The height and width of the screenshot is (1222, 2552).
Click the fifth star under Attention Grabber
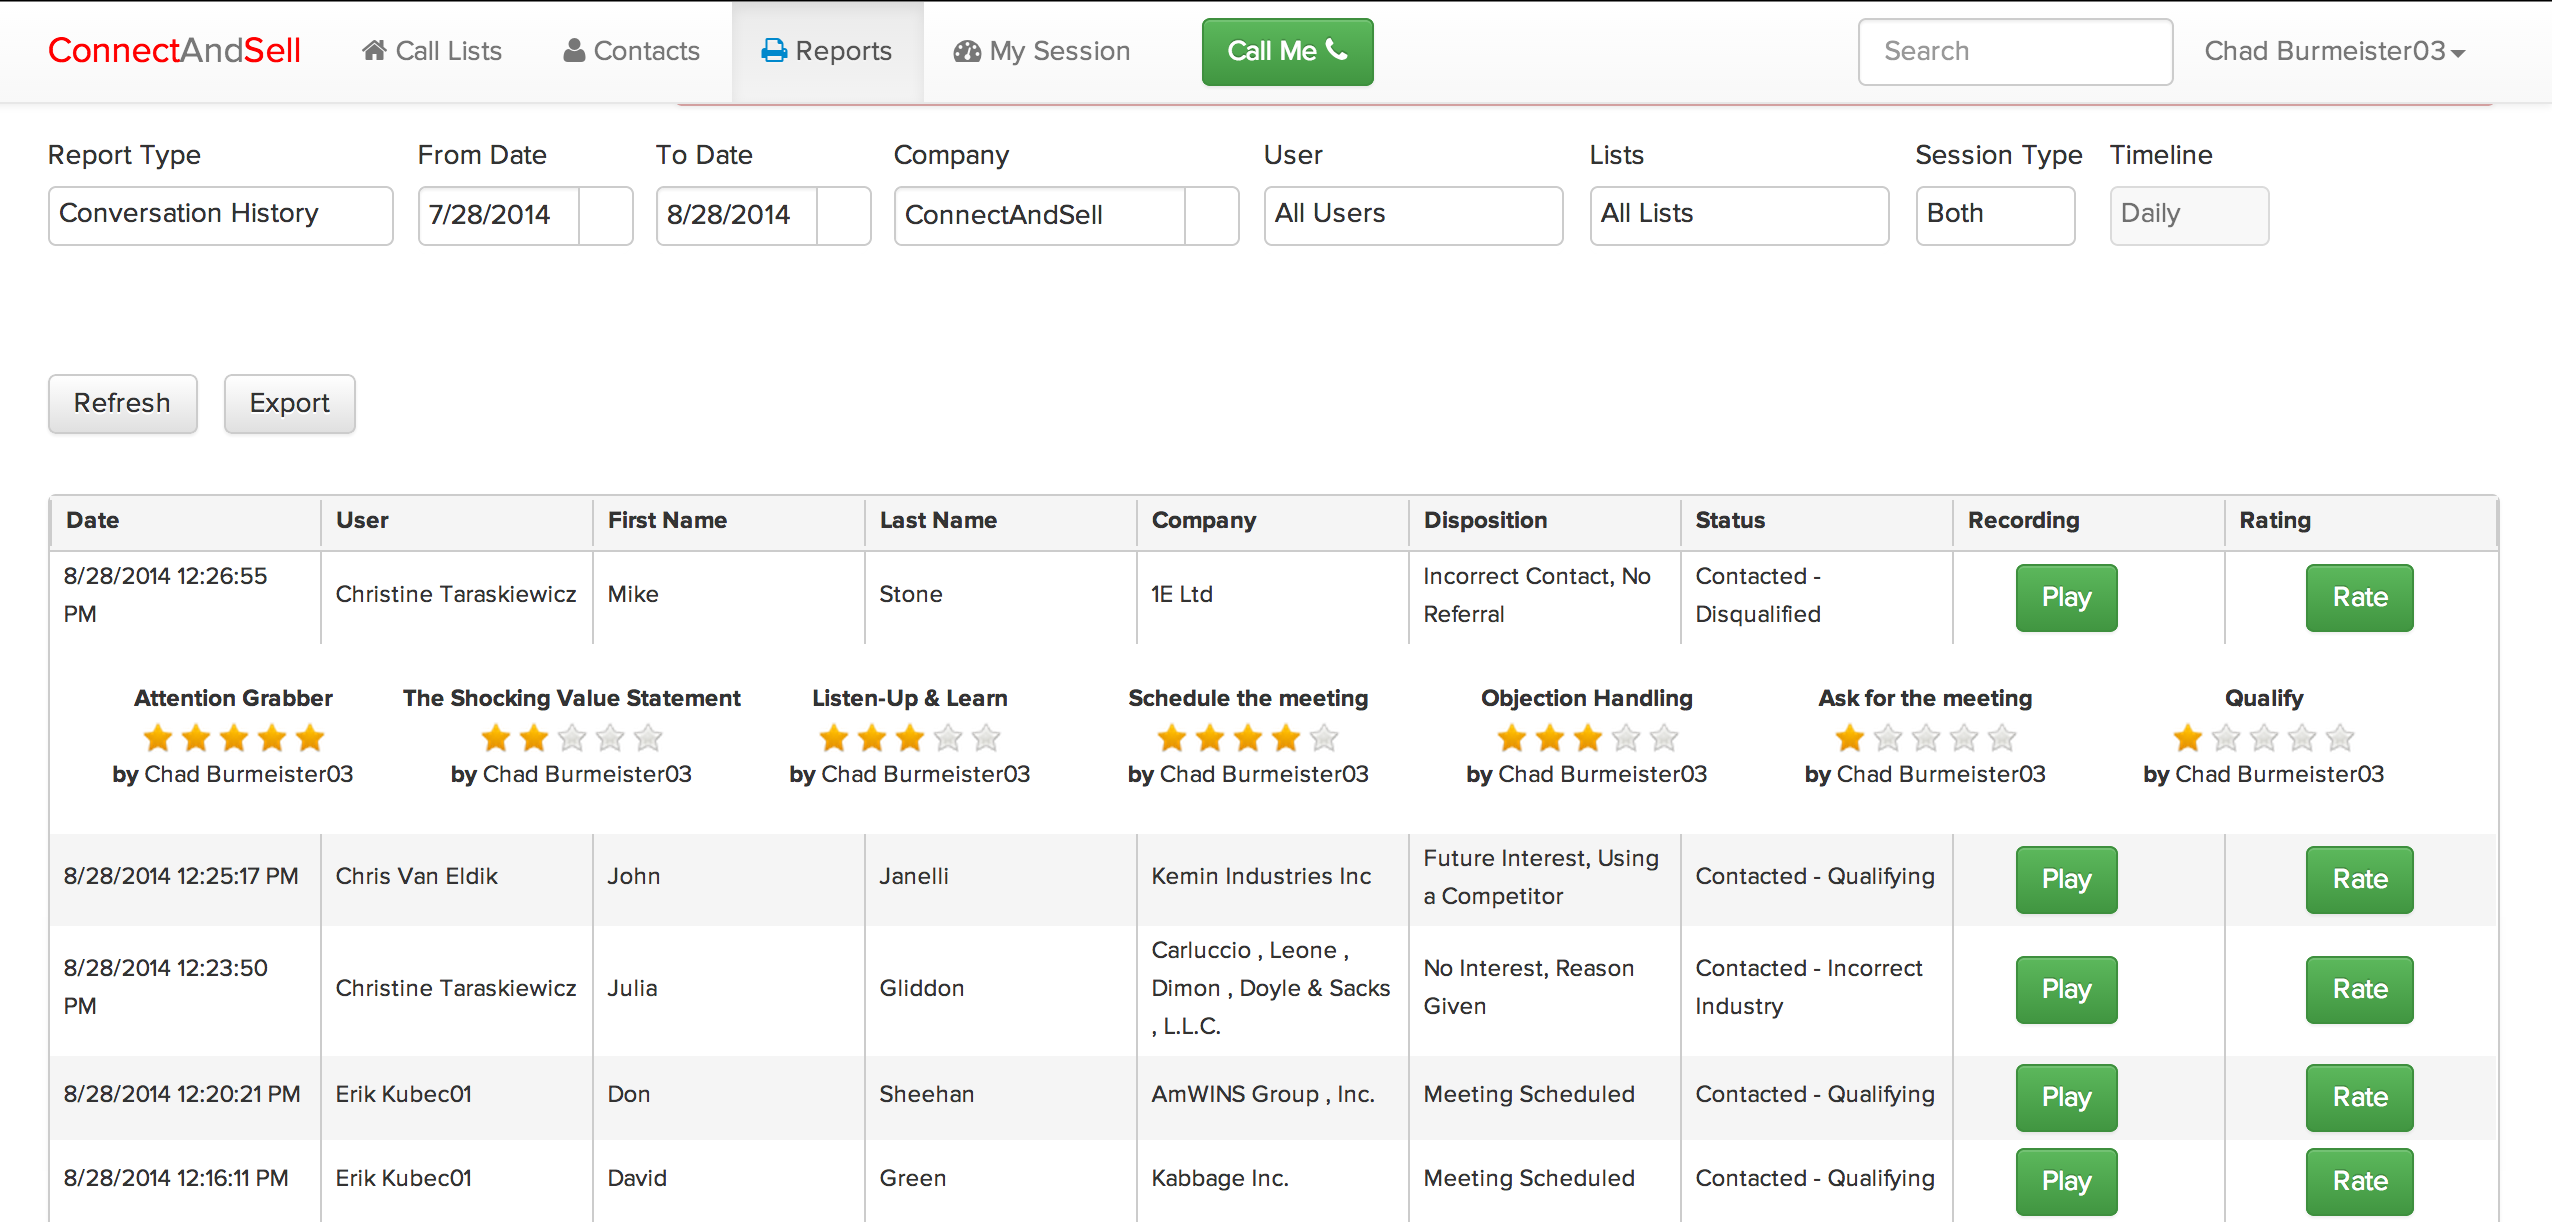pyautogui.click(x=310, y=739)
